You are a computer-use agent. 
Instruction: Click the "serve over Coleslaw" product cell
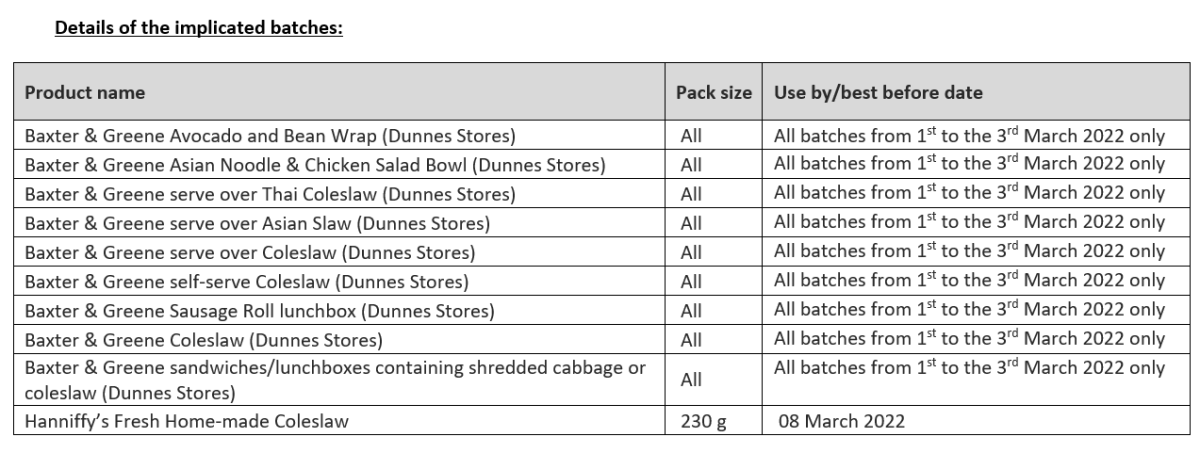click(x=250, y=252)
